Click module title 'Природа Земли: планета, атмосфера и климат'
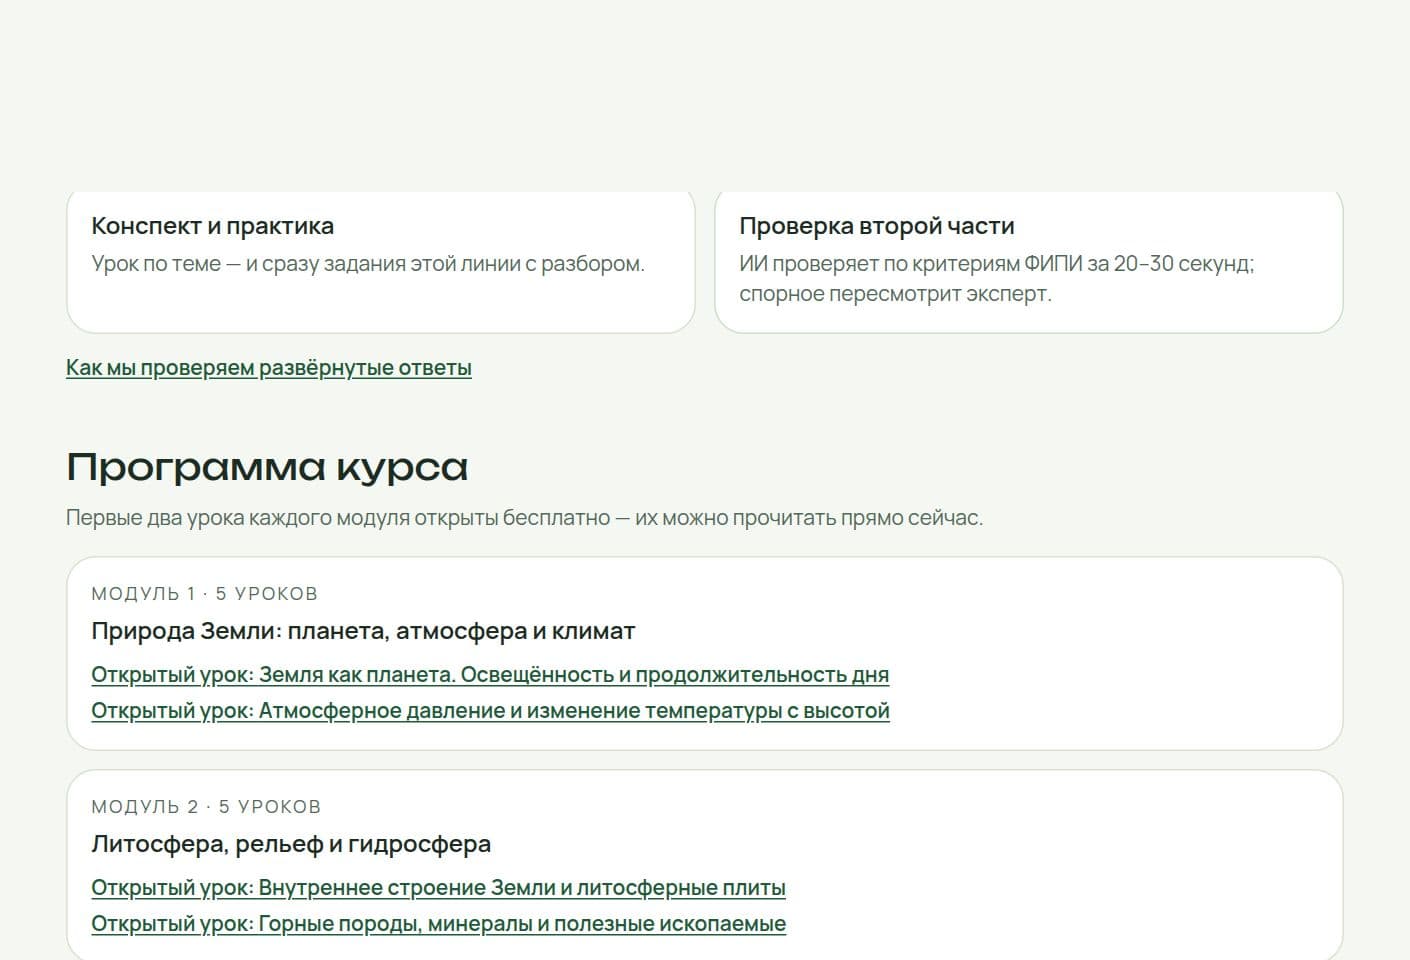This screenshot has height=960, width=1410. [363, 631]
